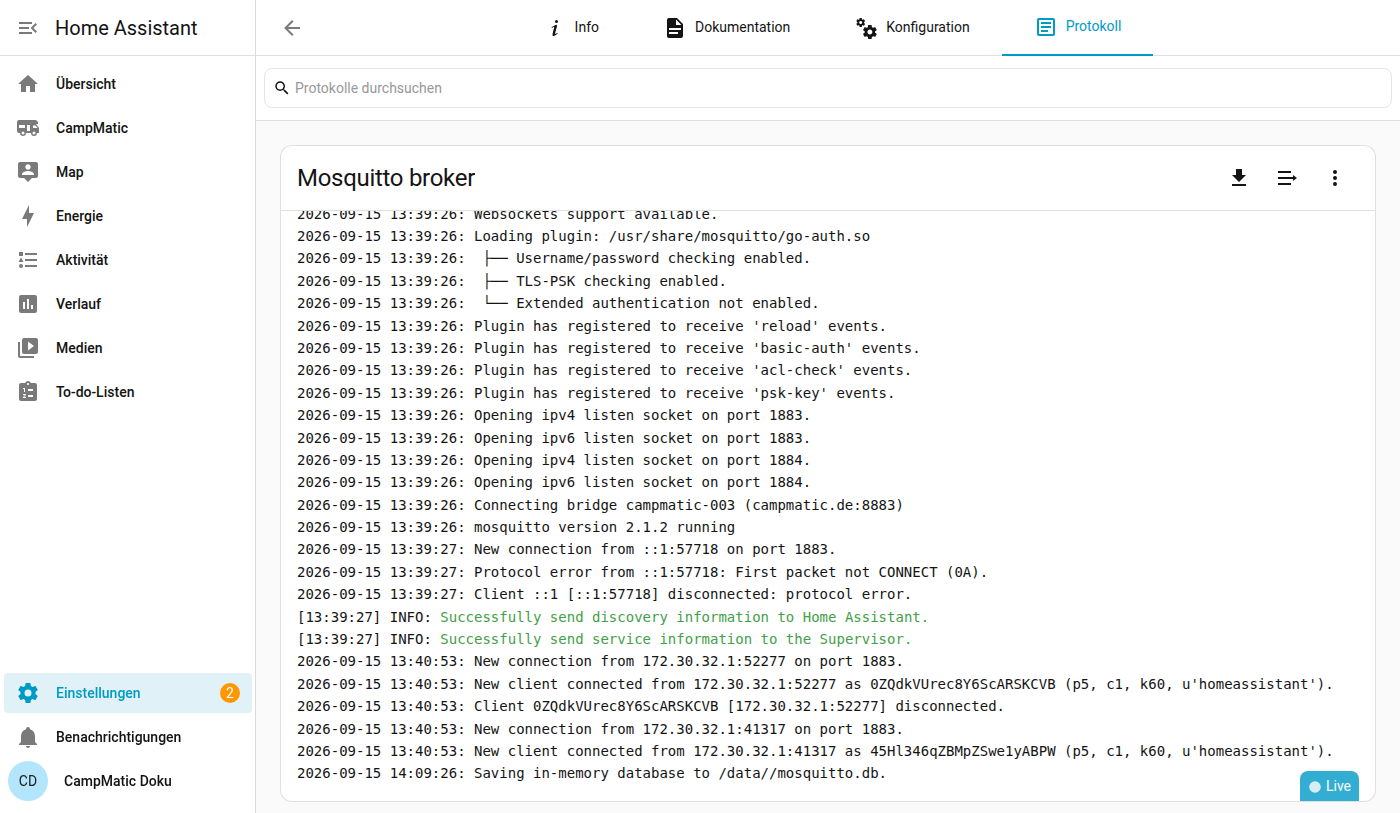Click the Übersicht home icon
This screenshot has height=813, width=1400.
[28, 84]
